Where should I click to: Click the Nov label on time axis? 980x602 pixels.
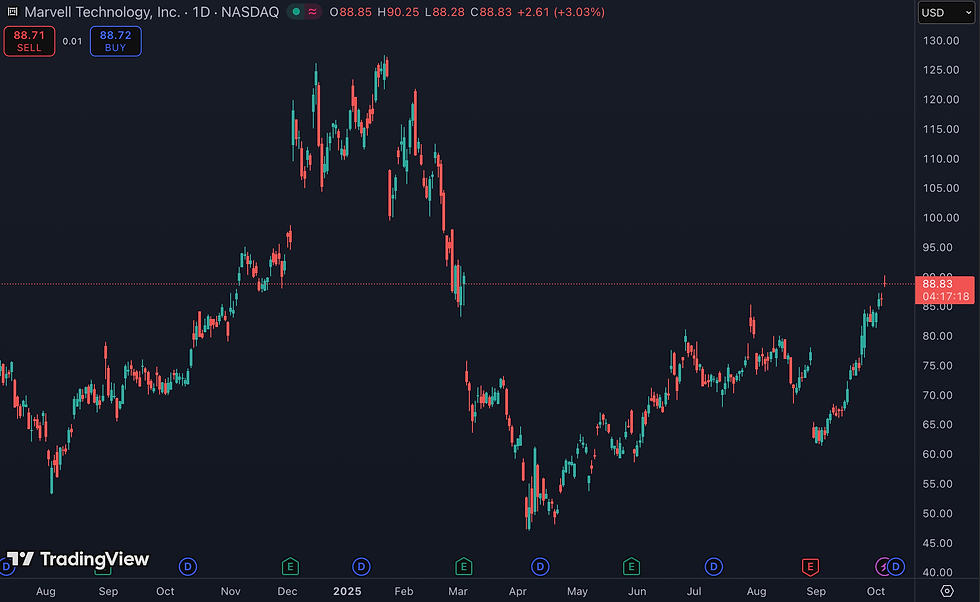[x=231, y=591]
